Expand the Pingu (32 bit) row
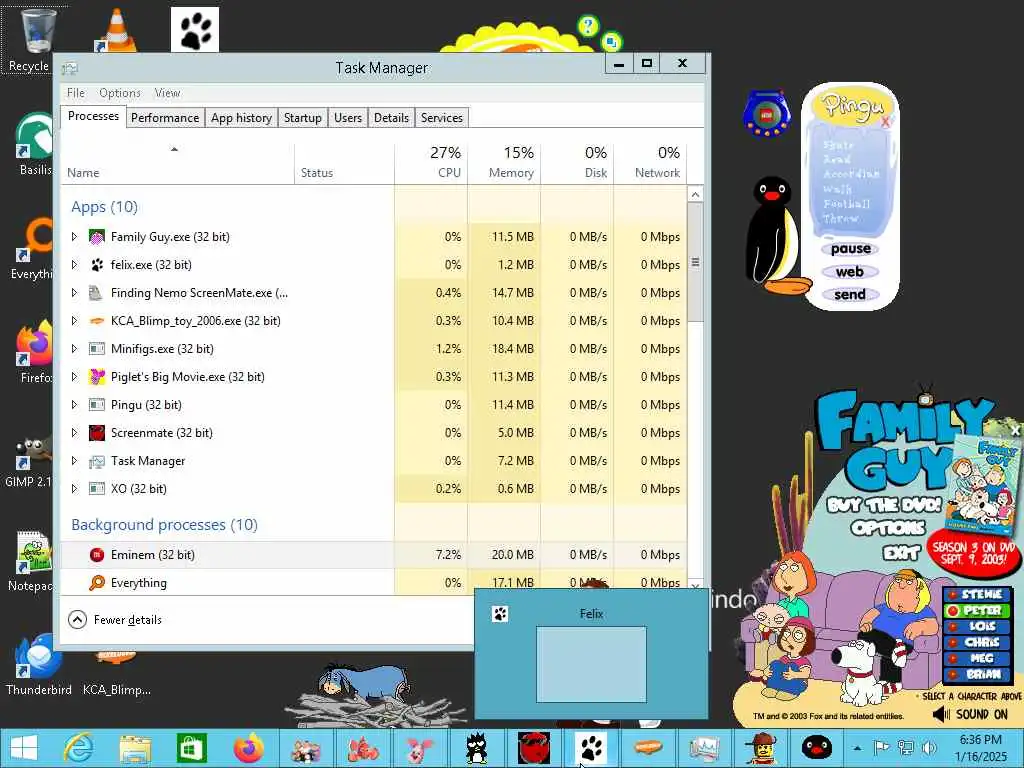1024x768 pixels. [x=74, y=405]
